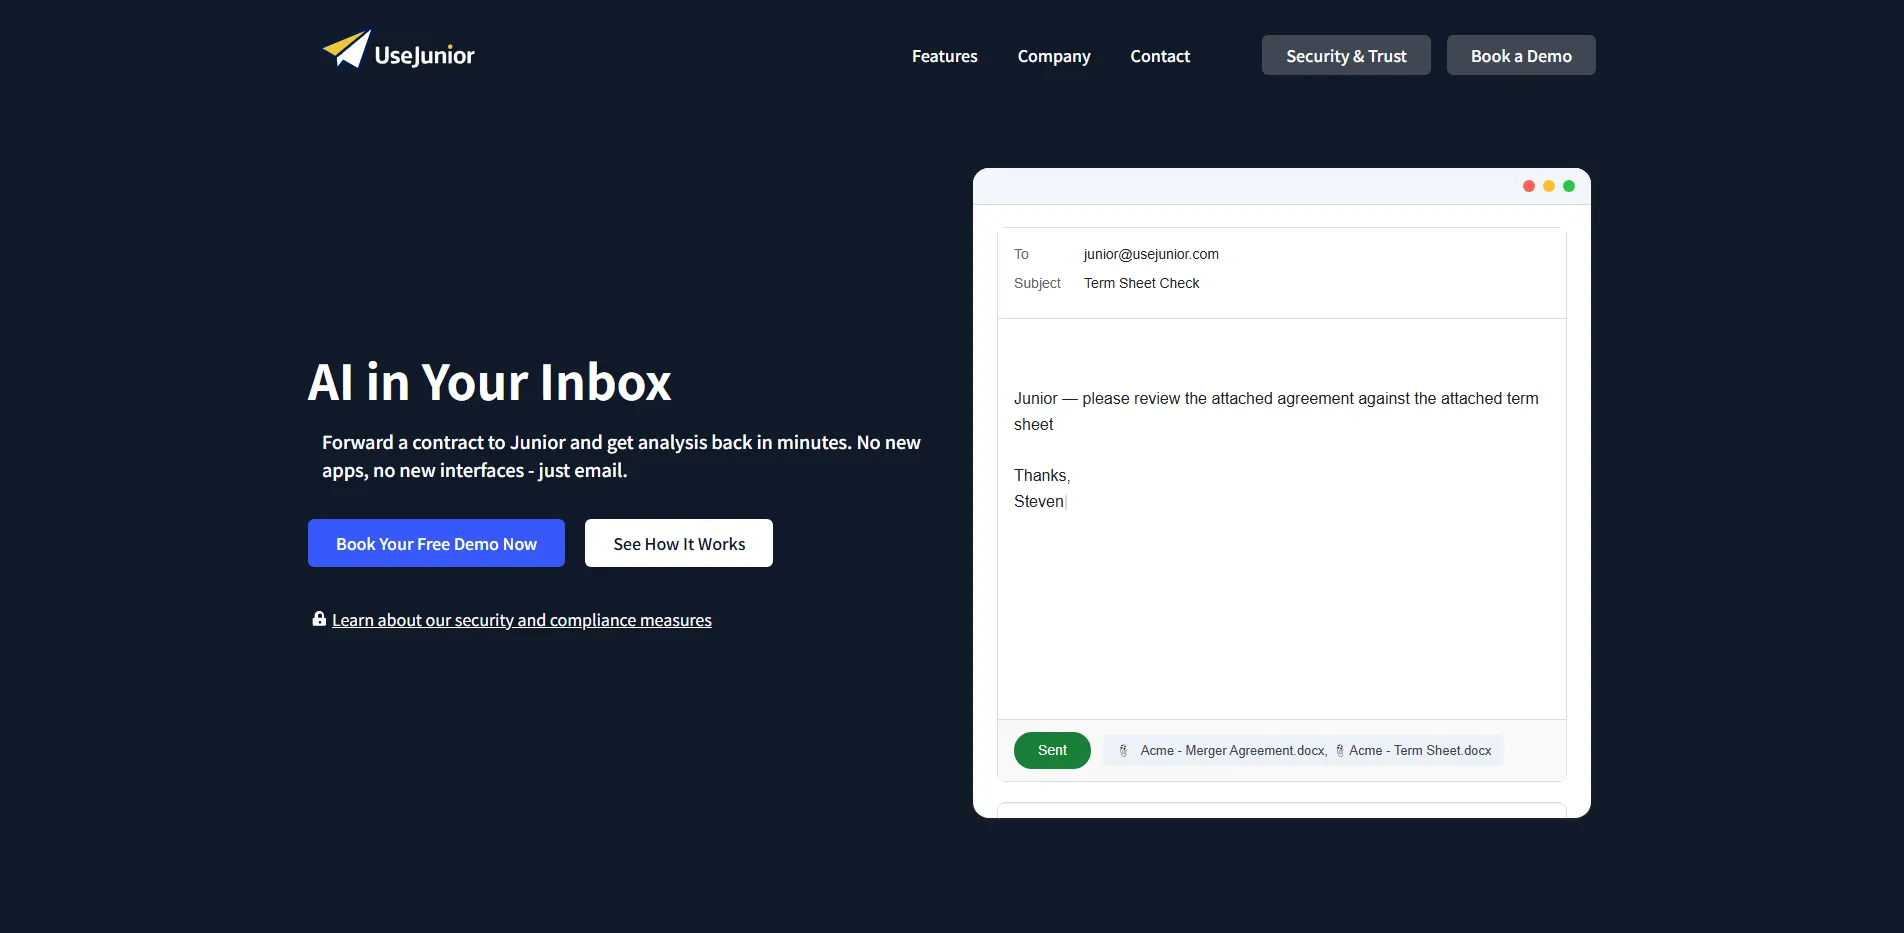Open the Company navigation item

pyautogui.click(x=1053, y=56)
